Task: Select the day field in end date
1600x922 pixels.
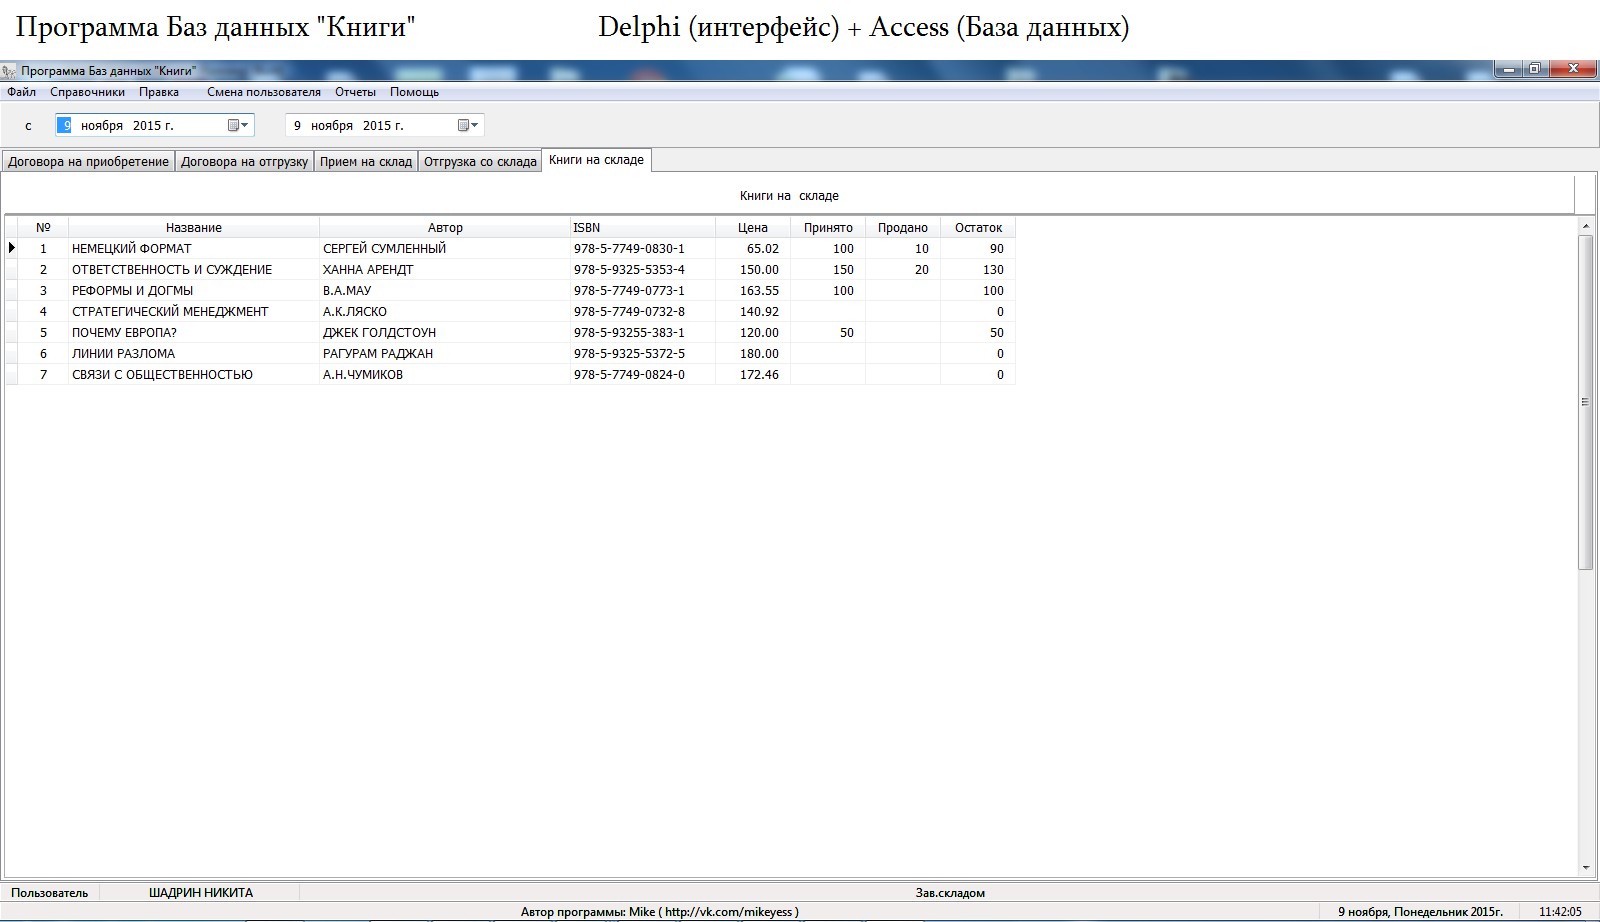Action: point(297,125)
